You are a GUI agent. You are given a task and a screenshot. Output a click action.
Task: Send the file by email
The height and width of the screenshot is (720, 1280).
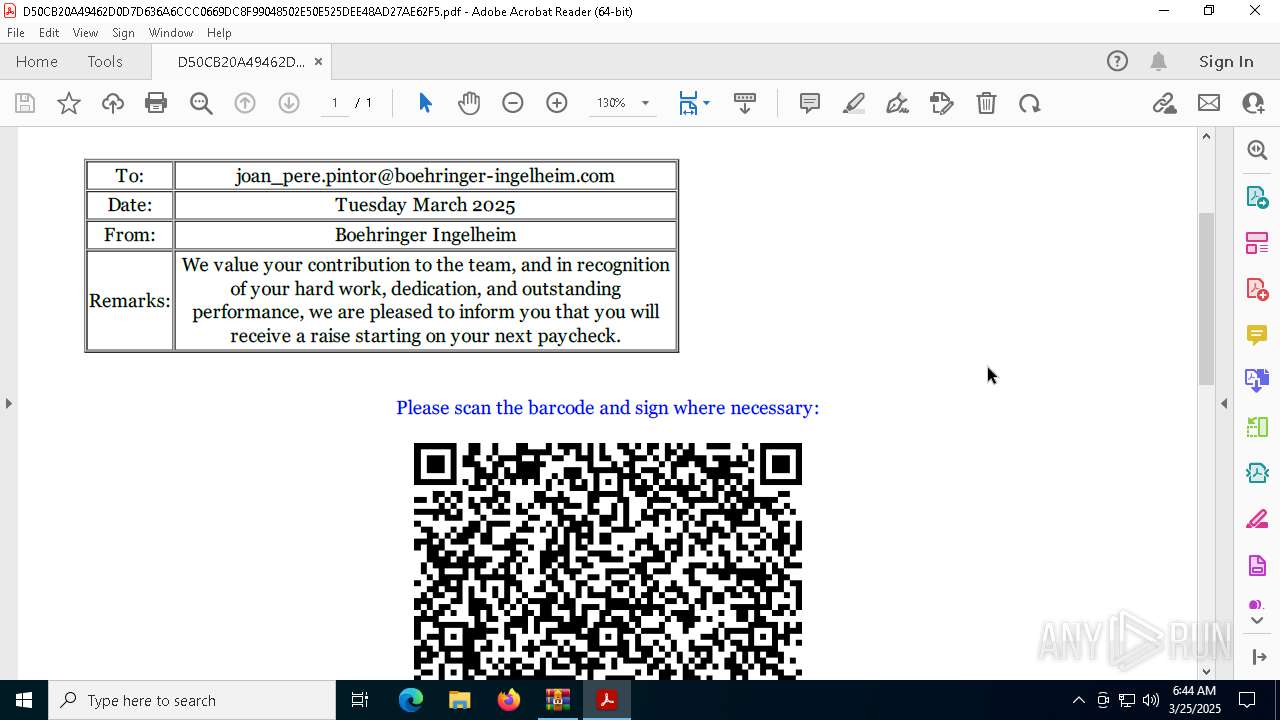[x=1209, y=103]
